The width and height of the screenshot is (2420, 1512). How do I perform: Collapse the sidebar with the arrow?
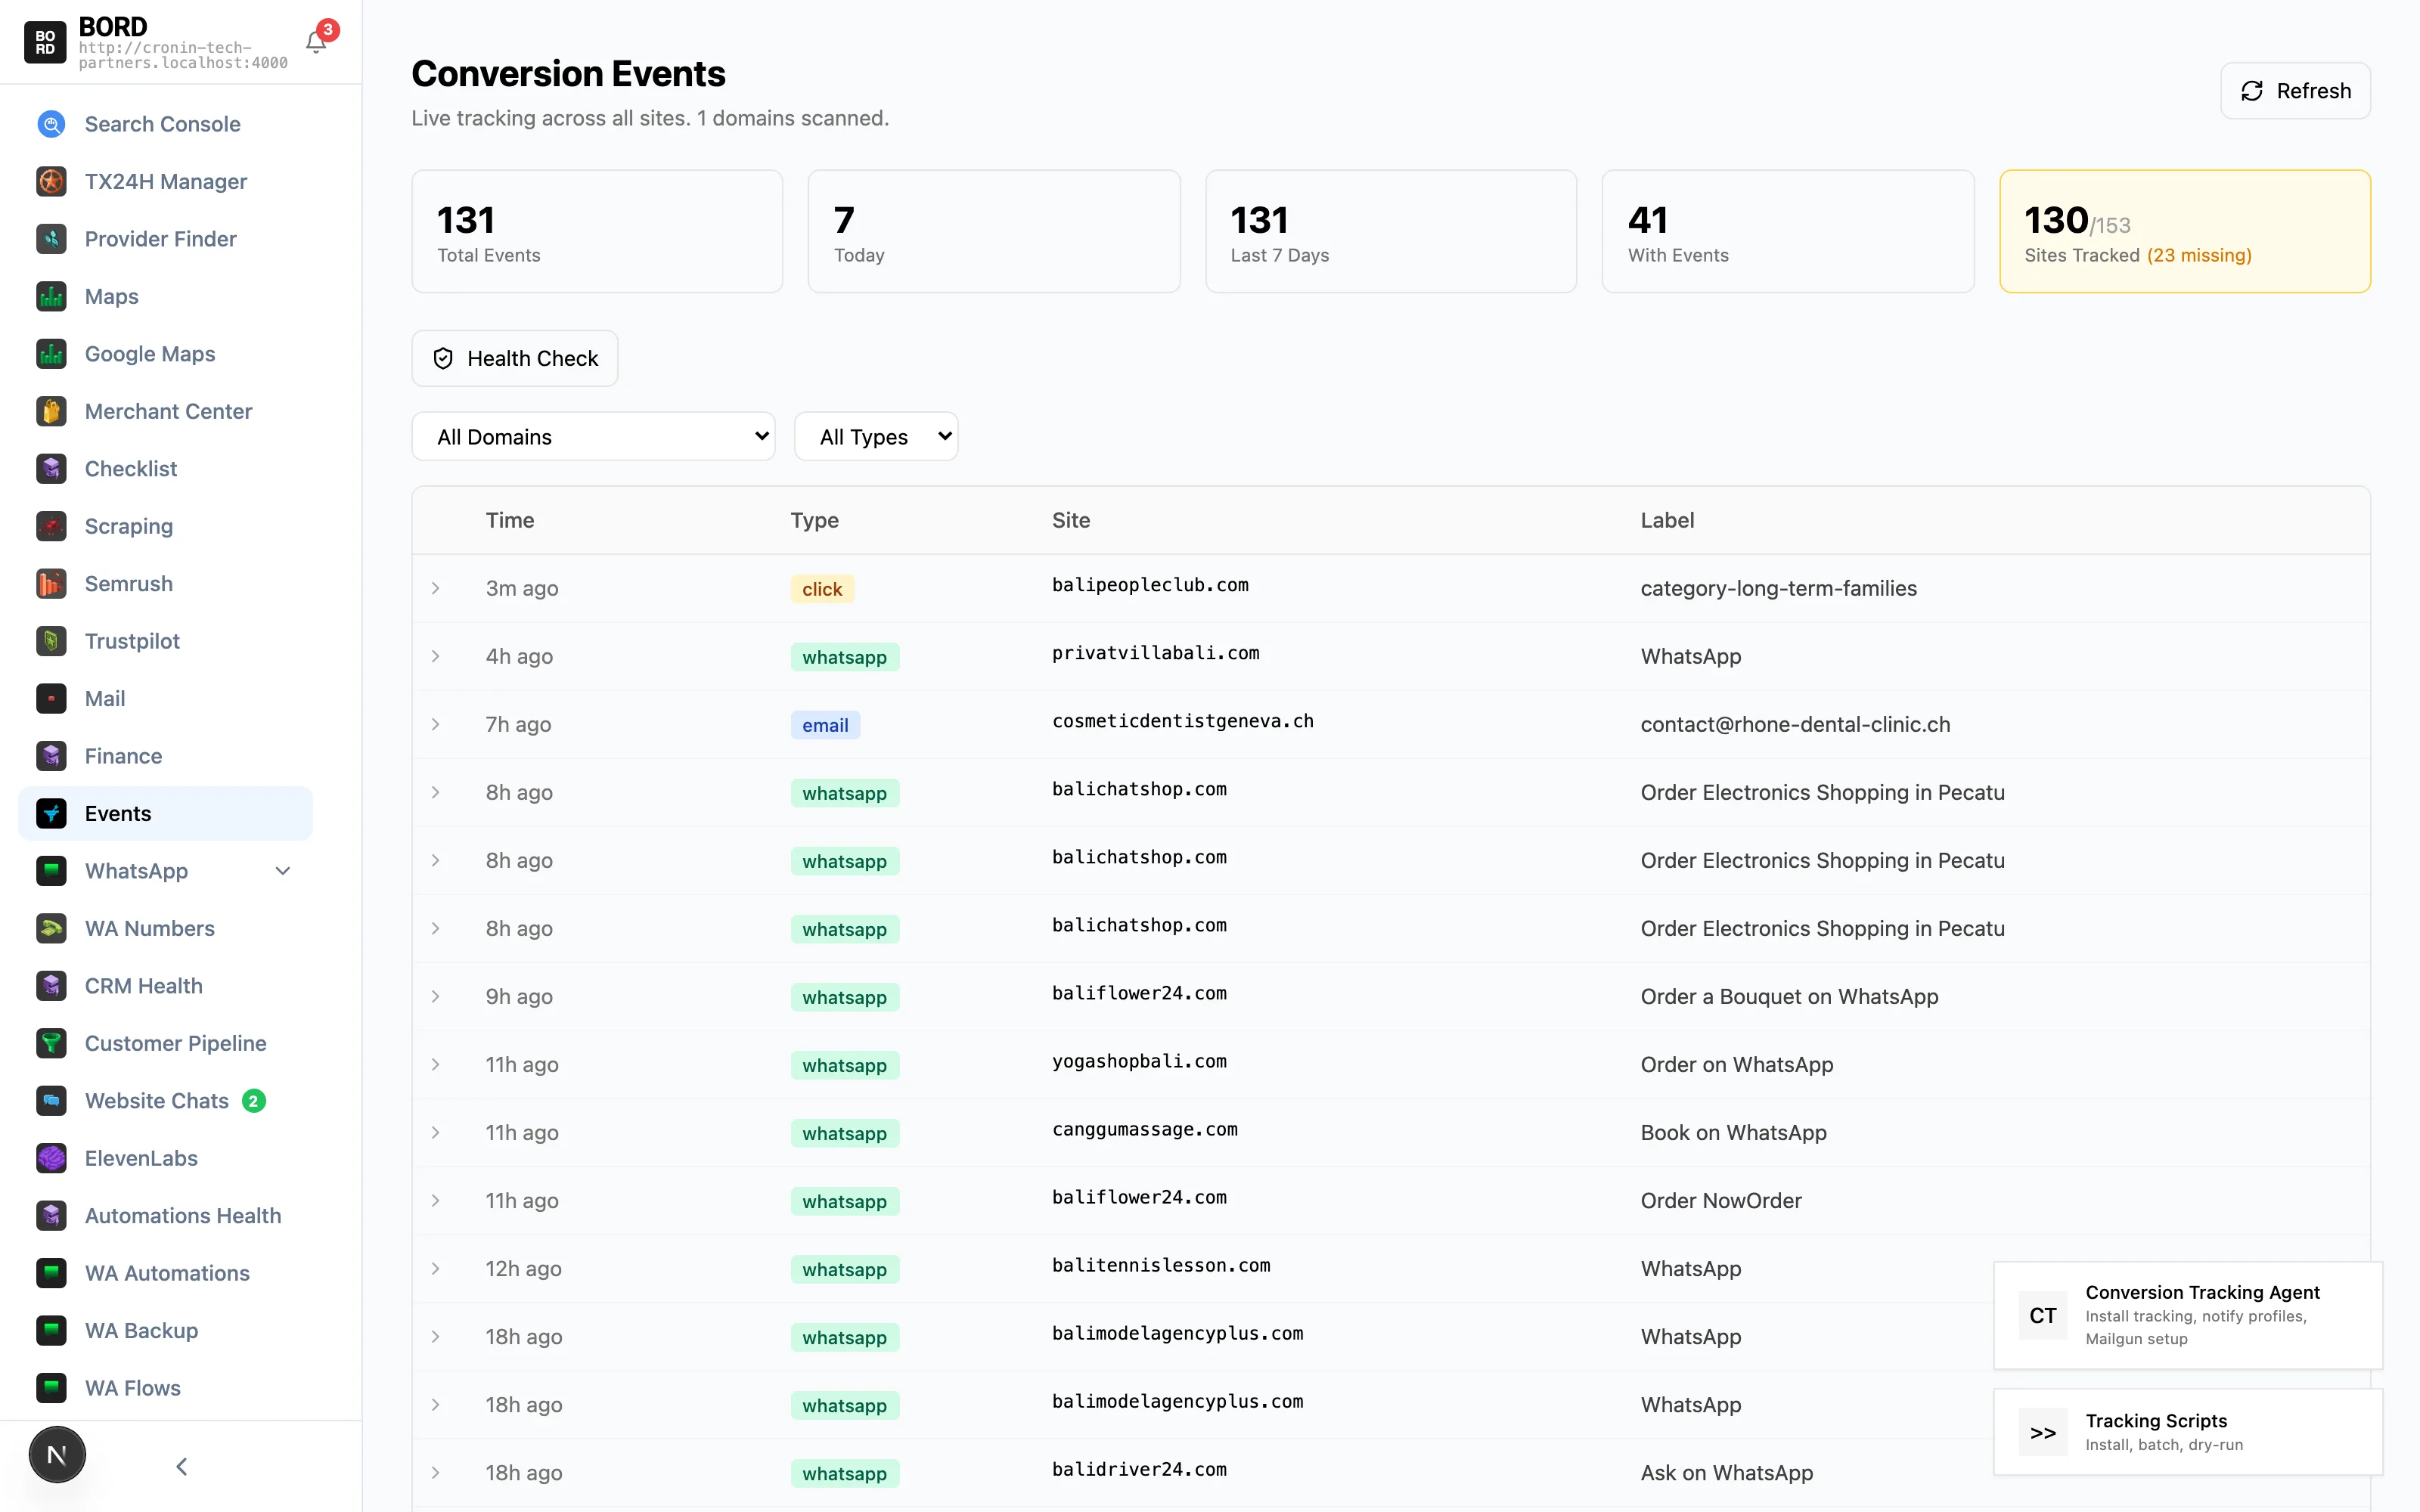pos(181,1466)
